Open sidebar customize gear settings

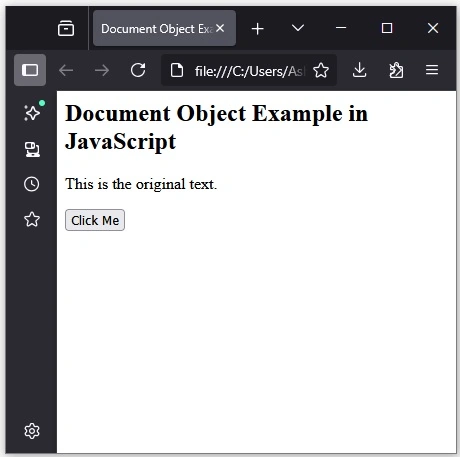32,431
